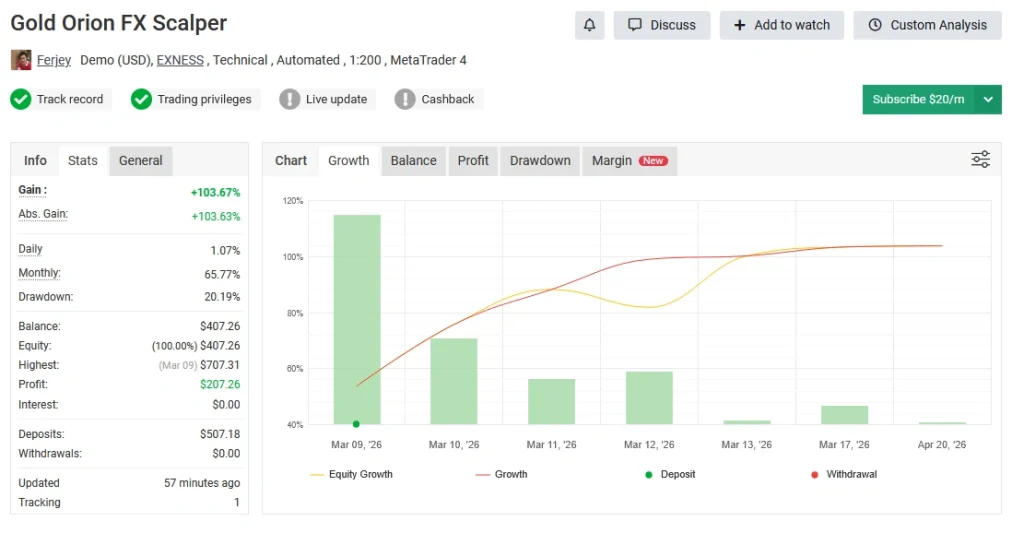Switch to the Drawdown chart tab

click(x=540, y=161)
